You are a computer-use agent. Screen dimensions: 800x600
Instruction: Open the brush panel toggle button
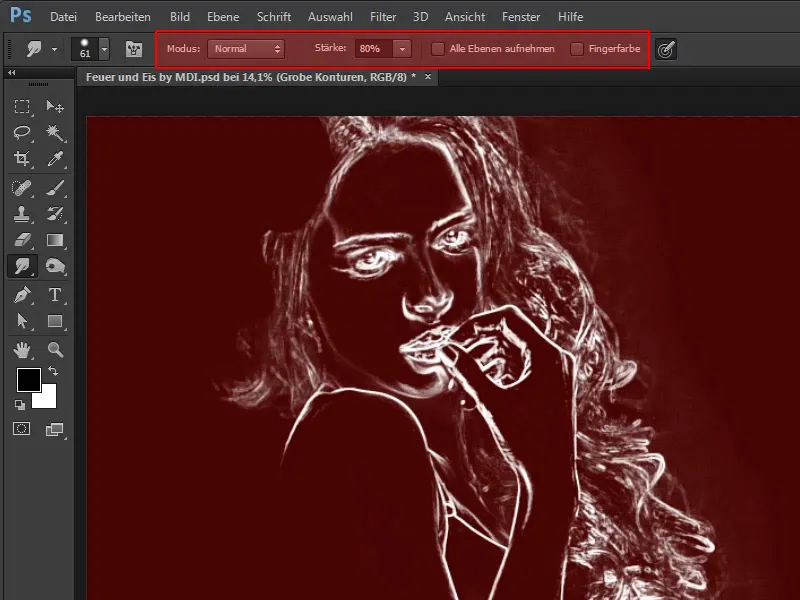click(x=134, y=49)
